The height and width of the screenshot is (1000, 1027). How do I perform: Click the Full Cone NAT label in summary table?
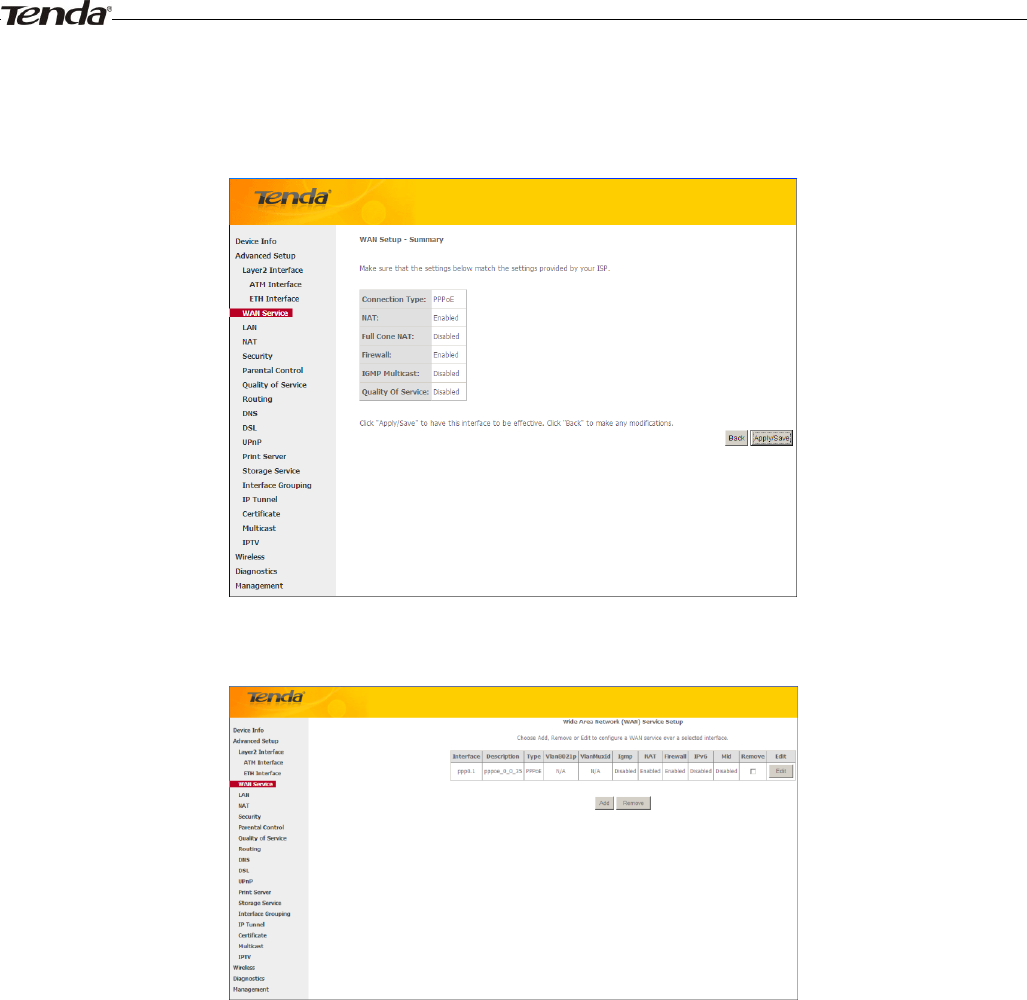(388, 337)
